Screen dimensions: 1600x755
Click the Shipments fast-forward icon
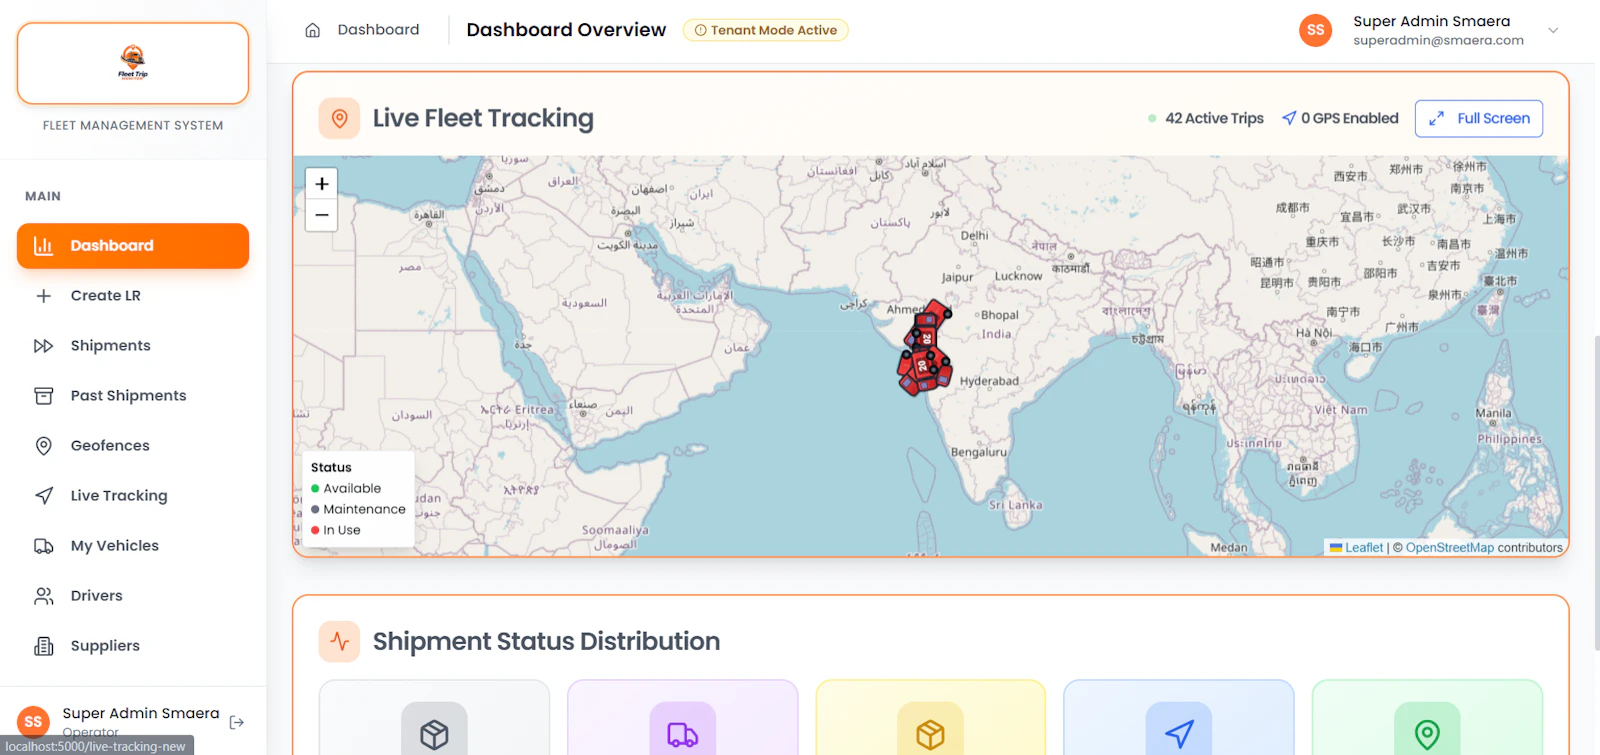tap(43, 346)
